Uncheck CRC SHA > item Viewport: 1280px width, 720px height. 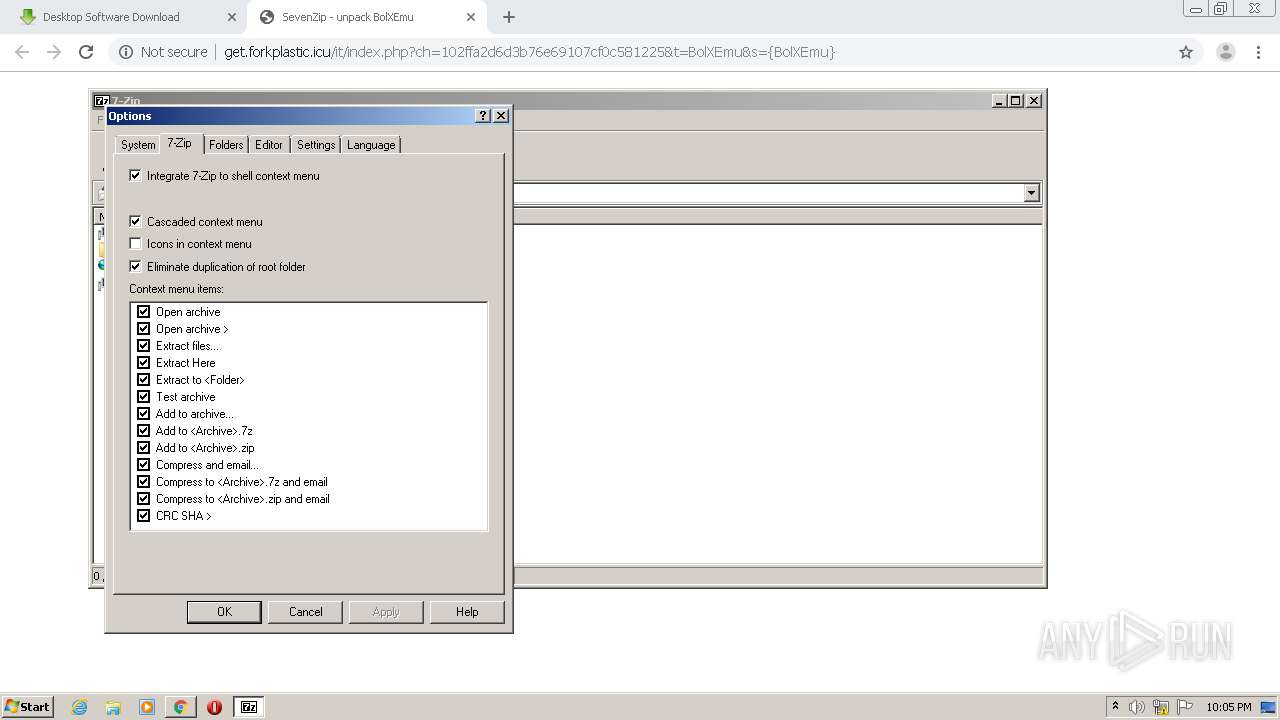143,516
